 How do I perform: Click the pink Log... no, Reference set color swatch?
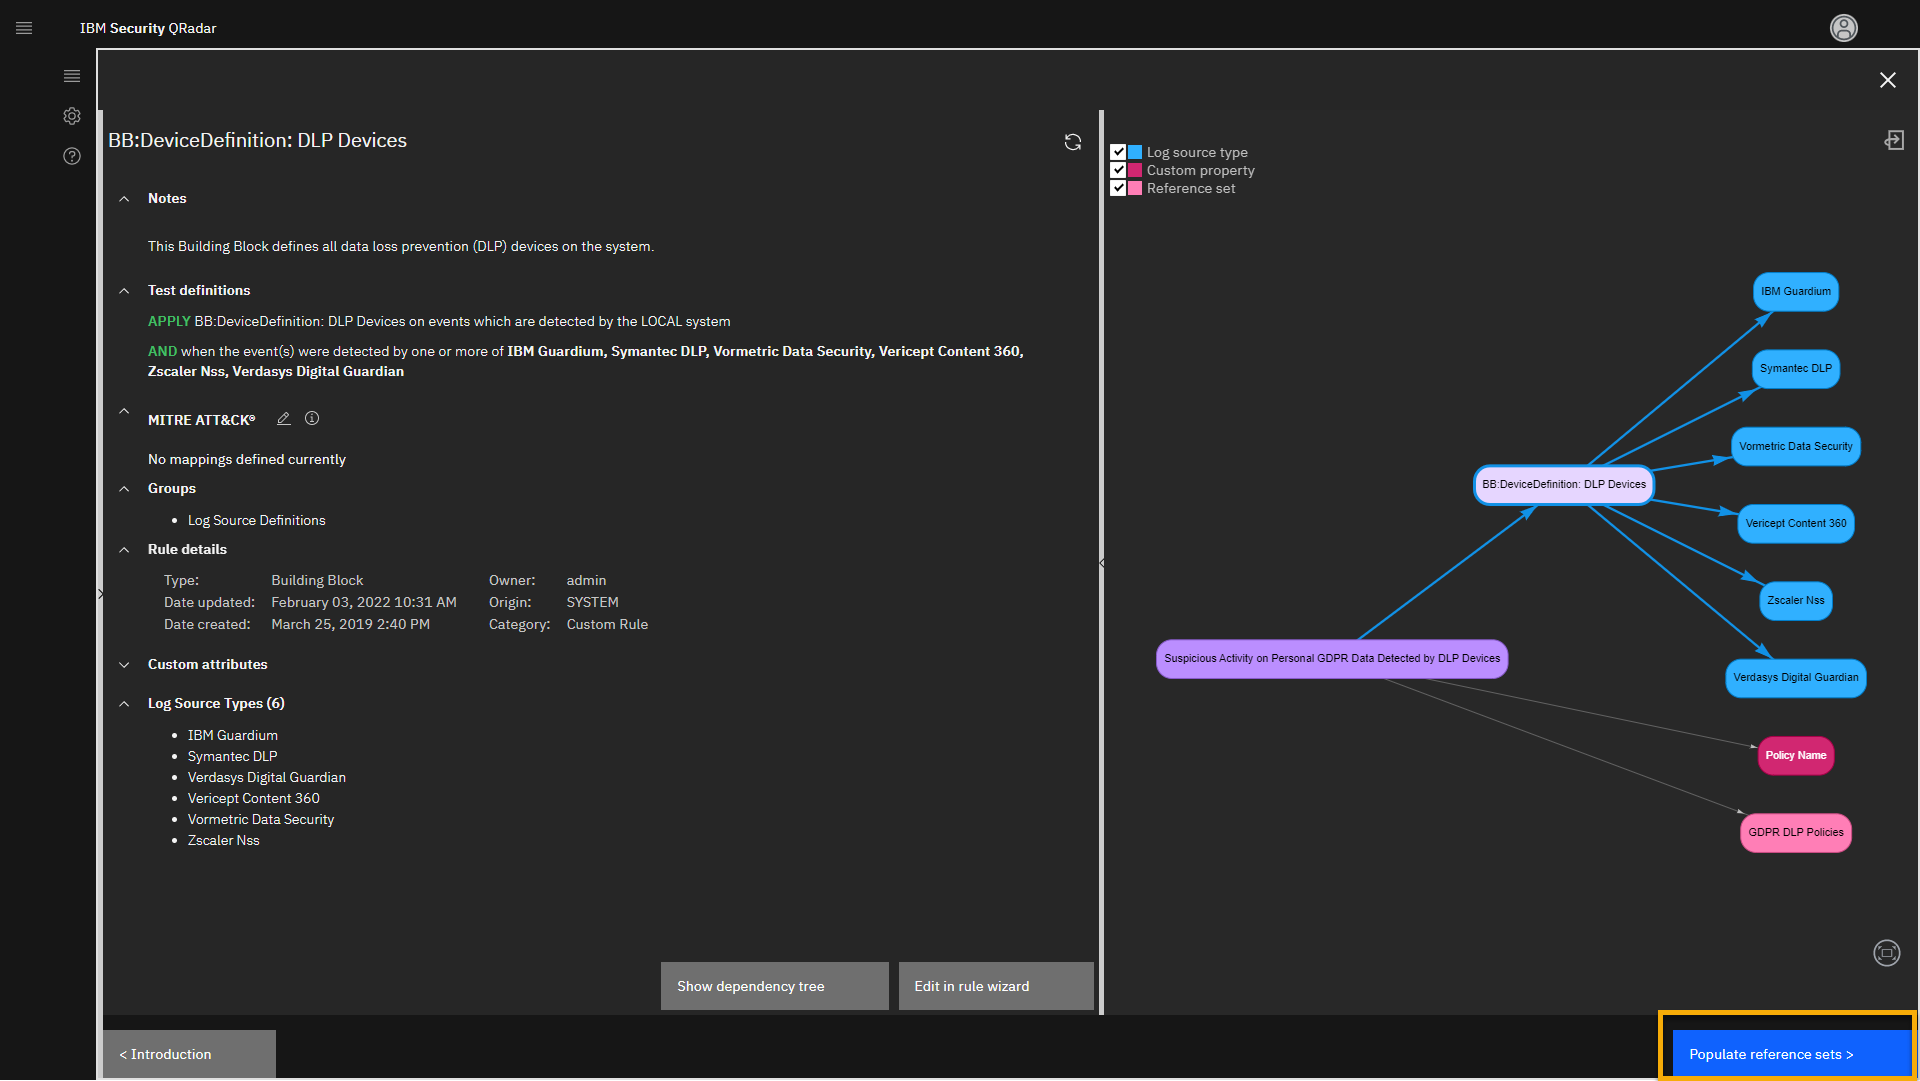tap(1135, 188)
